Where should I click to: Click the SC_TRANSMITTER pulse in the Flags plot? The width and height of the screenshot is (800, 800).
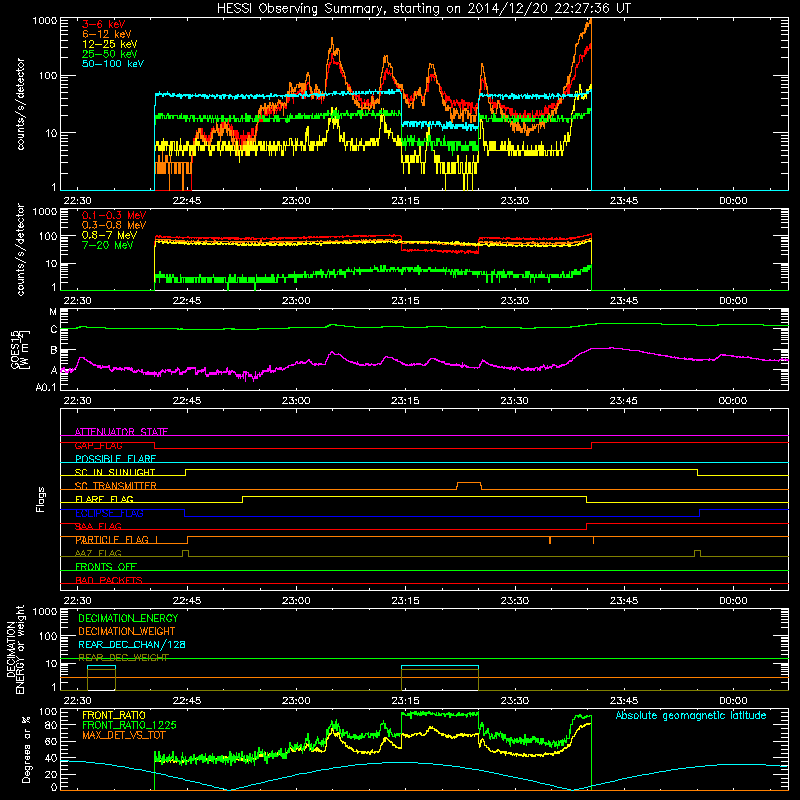(469, 485)
